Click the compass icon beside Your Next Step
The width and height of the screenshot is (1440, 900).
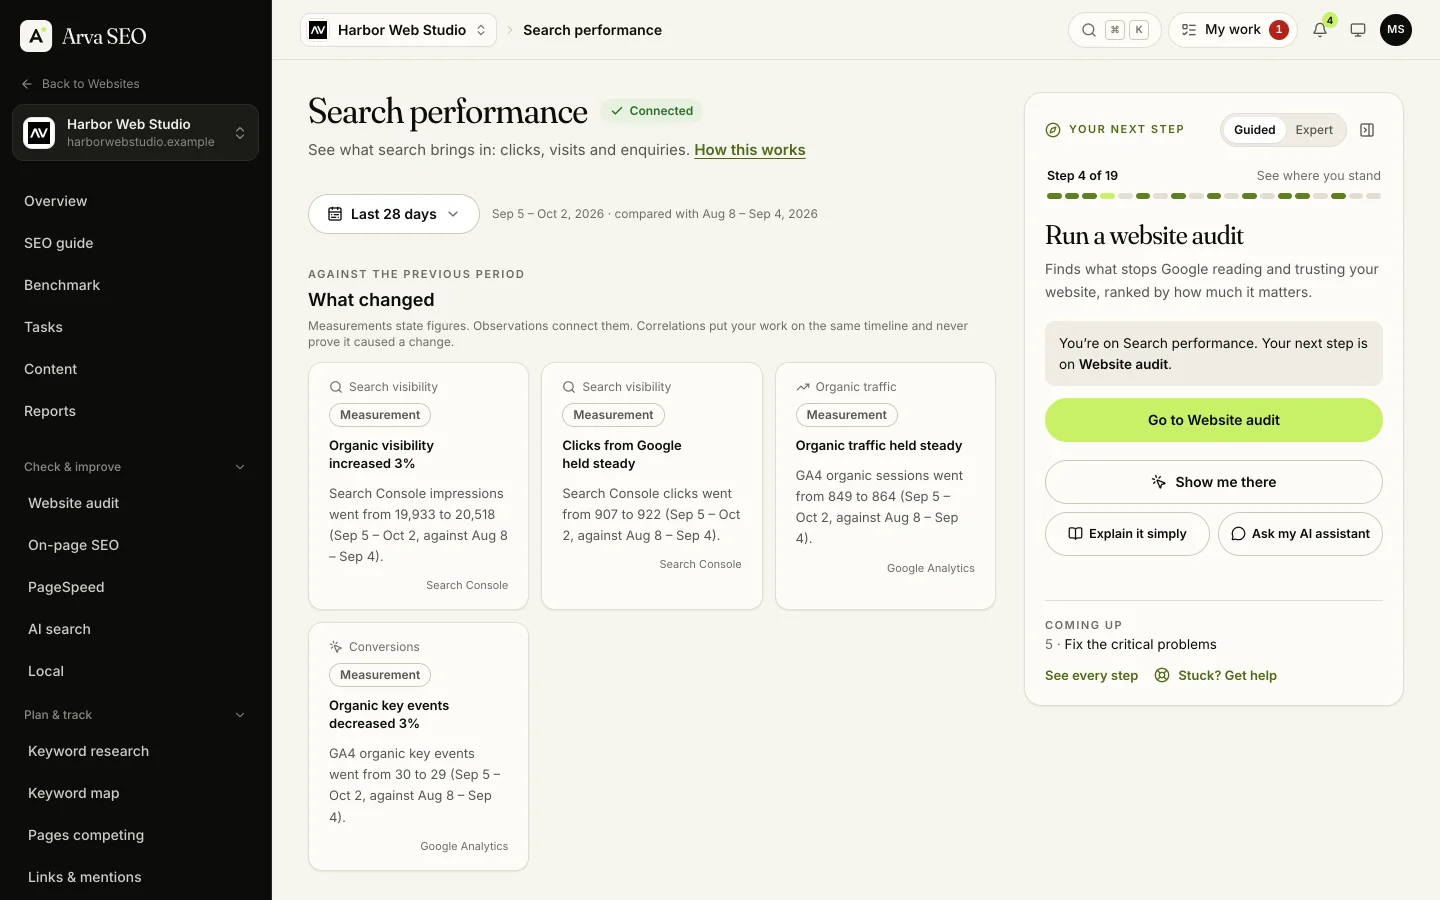click(x=1053, y=130)
